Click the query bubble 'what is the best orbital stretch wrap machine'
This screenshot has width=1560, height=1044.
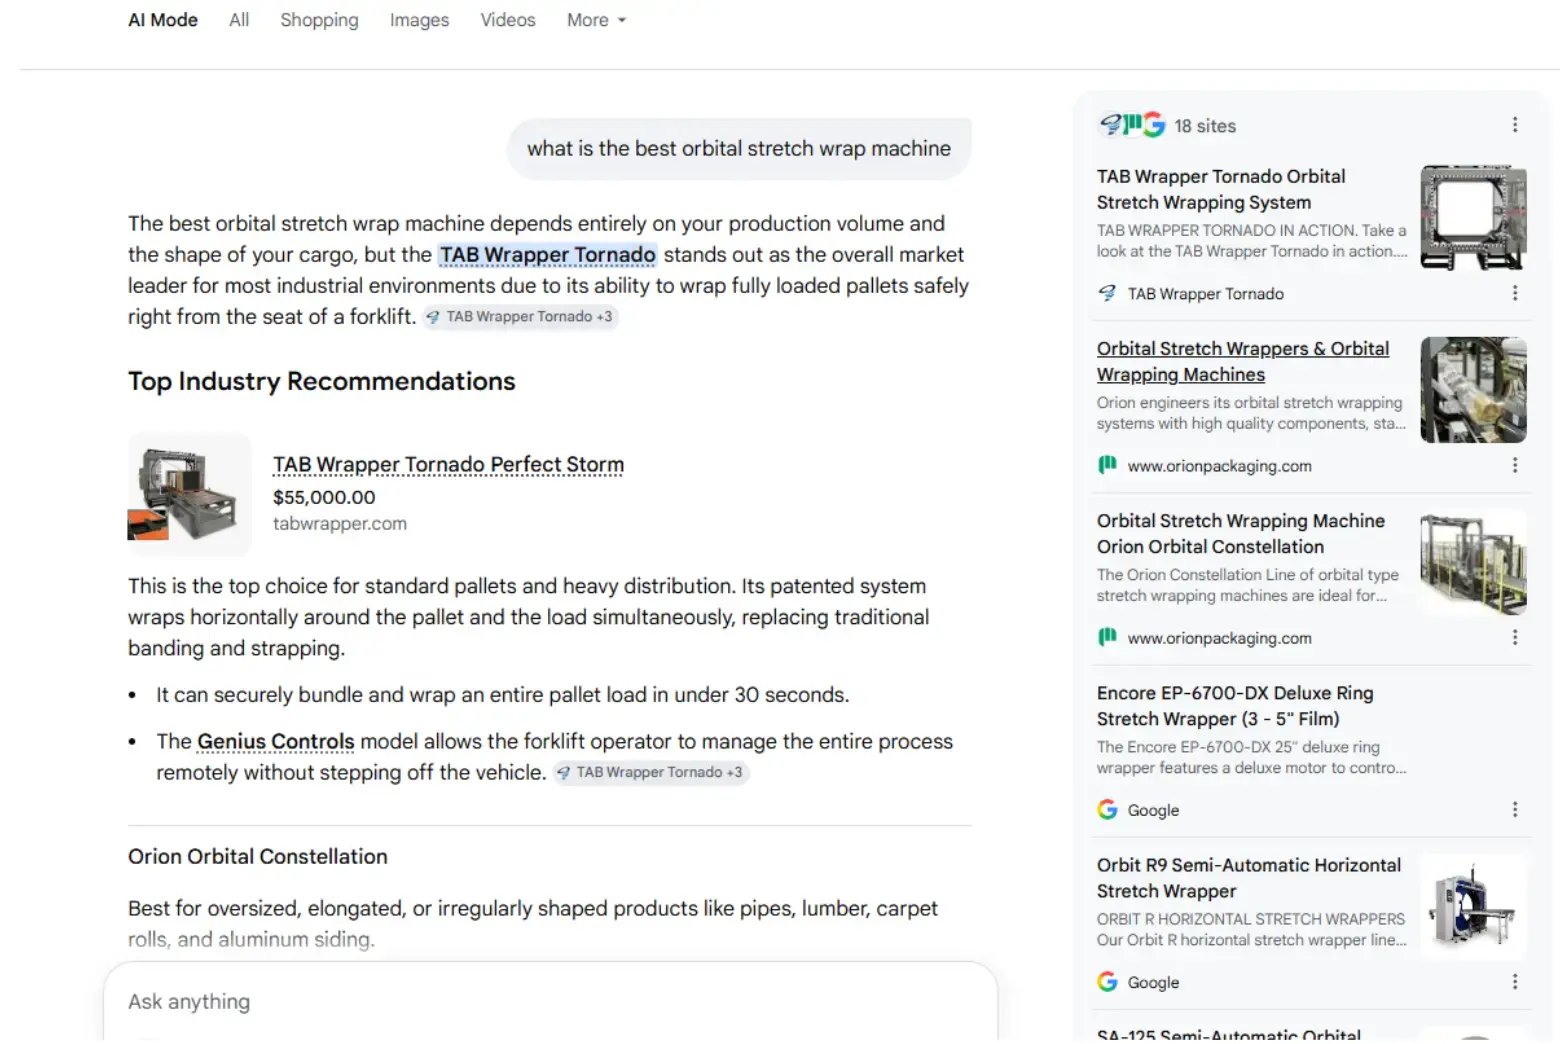point(739,149)
